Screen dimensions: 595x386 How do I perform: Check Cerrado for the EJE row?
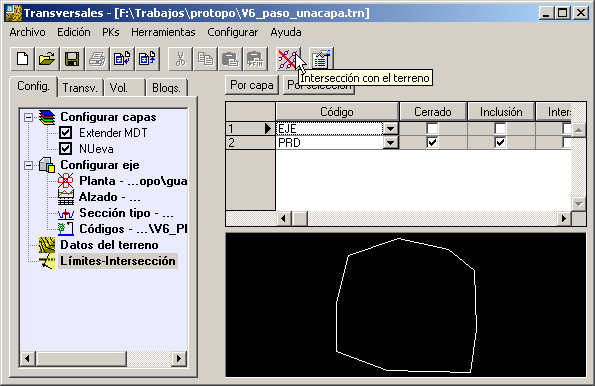tap(432, 129)
